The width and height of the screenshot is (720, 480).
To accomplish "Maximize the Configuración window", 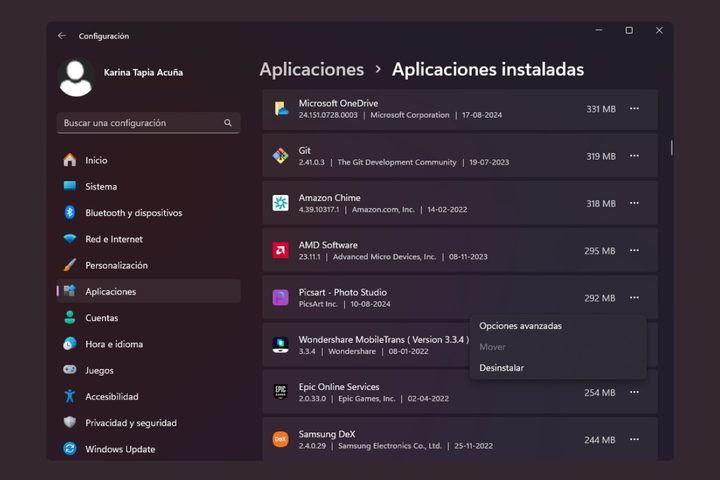I will tap(629, 30).
